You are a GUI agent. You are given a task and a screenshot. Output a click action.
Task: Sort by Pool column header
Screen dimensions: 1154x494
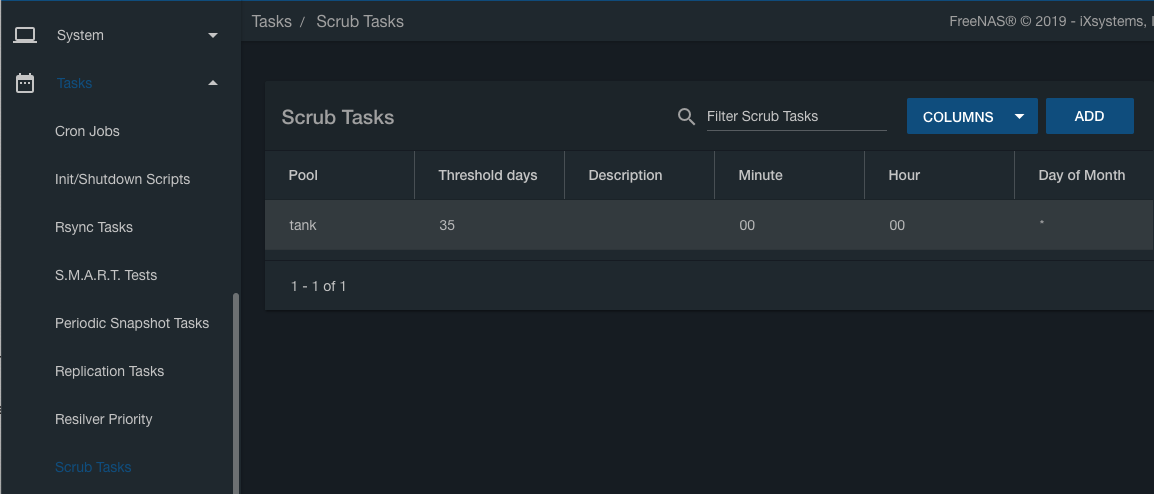click(303, 175)
